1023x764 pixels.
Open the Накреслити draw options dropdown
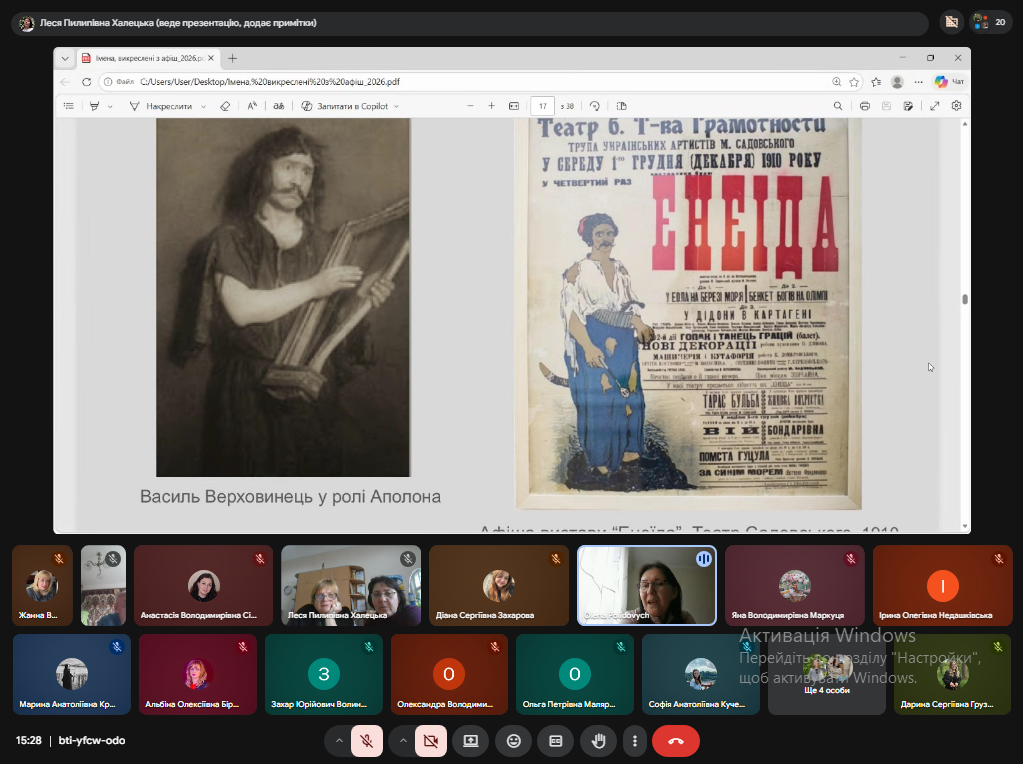[x=204, y=106]
